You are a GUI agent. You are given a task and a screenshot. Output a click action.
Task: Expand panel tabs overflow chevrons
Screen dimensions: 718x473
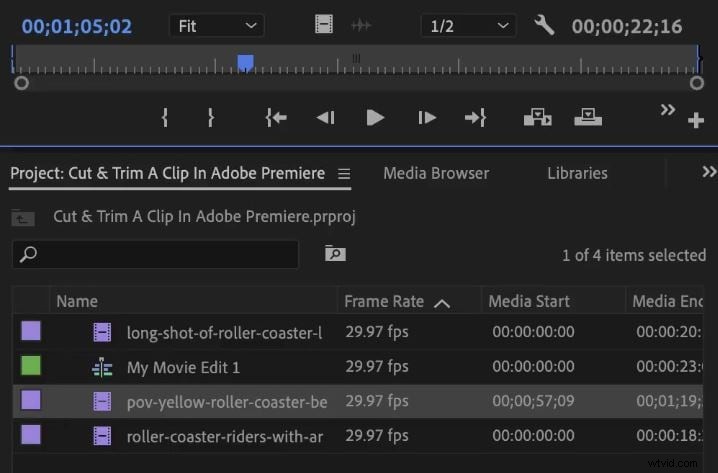click(709, 172)
